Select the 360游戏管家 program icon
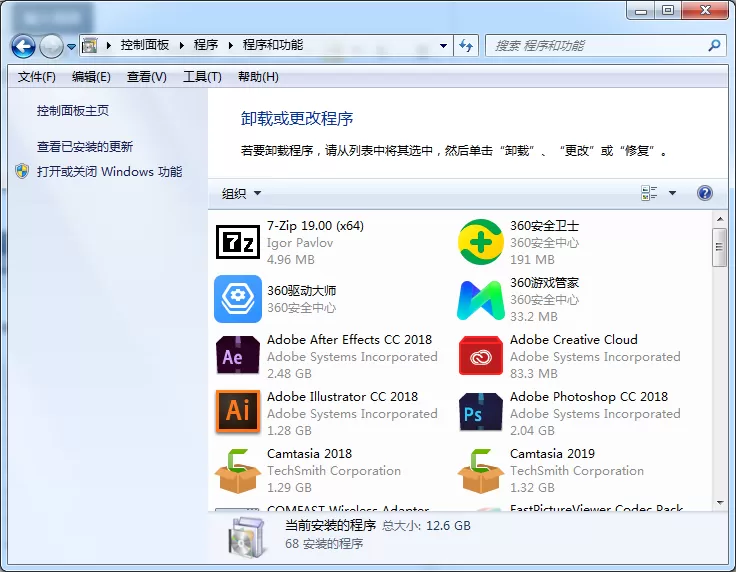The image size is (736, 572). coord(481,299)
